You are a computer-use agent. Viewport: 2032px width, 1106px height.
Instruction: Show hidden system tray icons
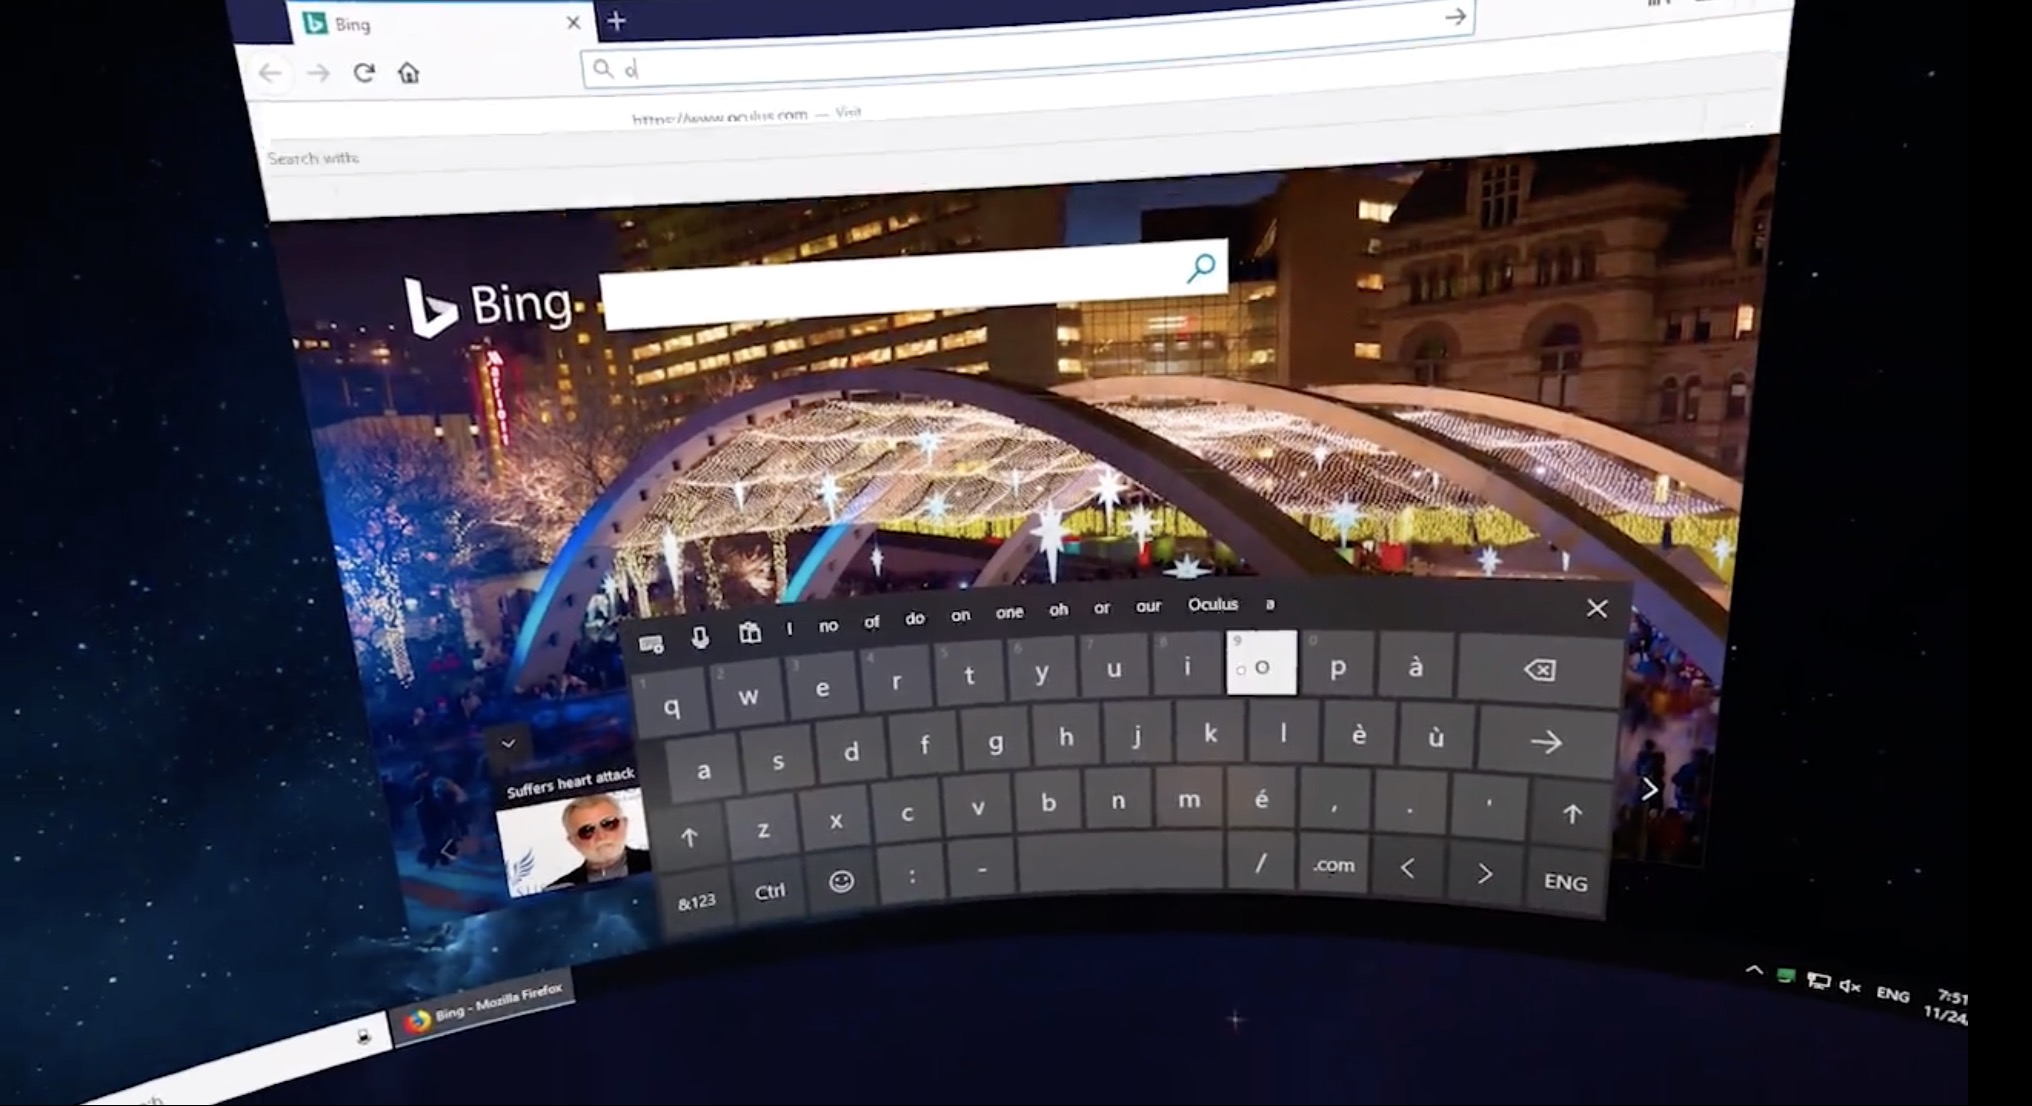[1754, 970]
